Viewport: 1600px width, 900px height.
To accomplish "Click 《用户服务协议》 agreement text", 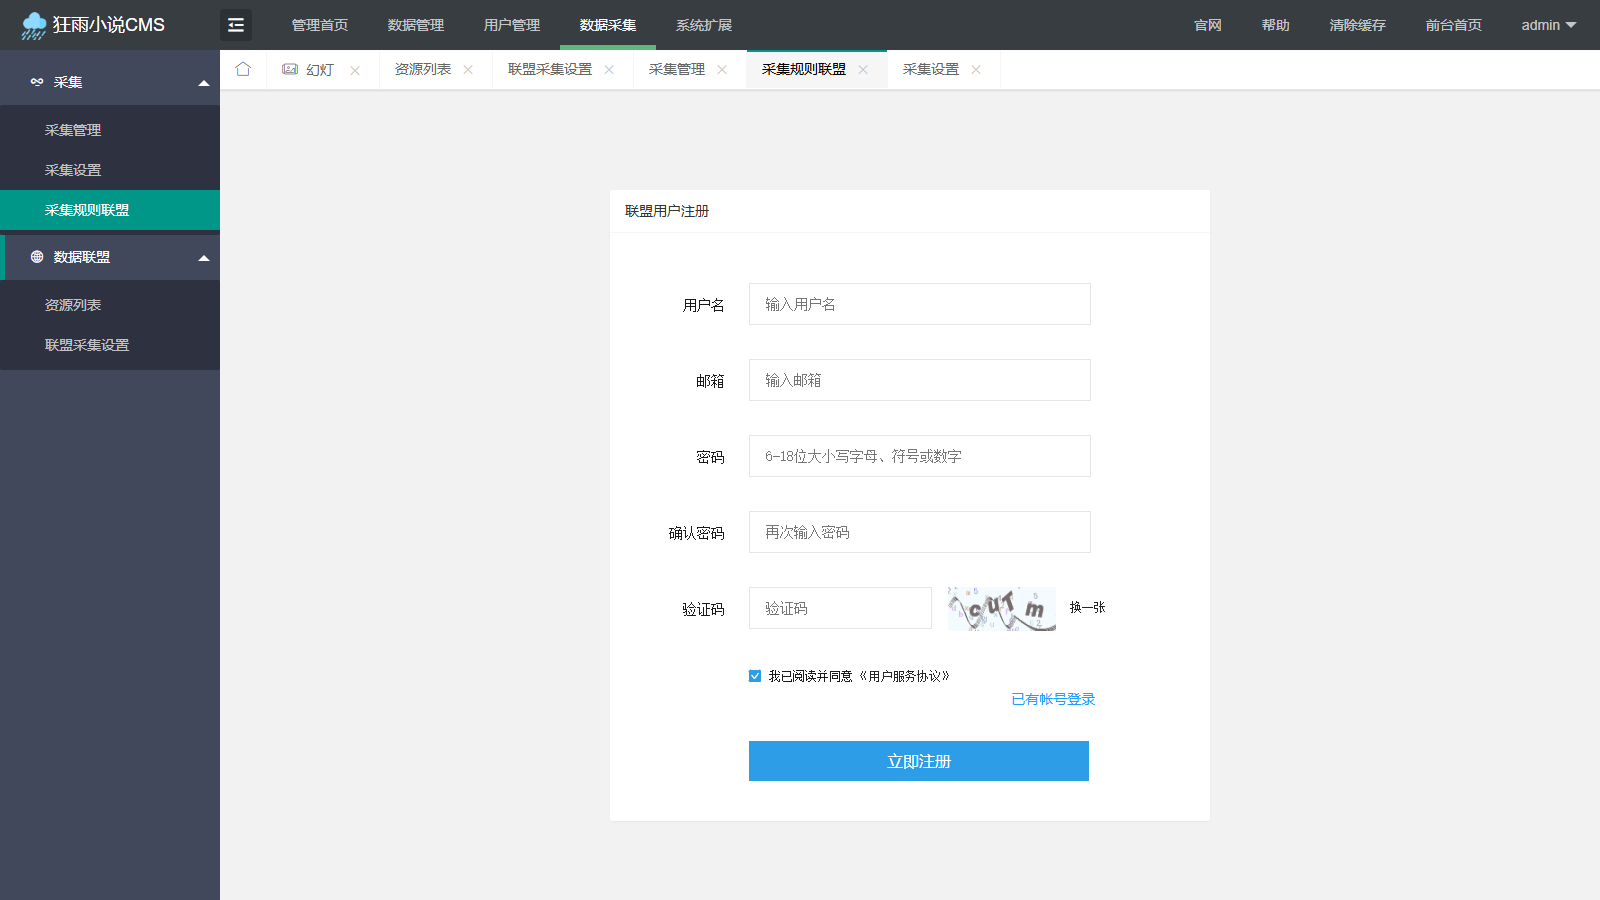I will tap(905, 676).
